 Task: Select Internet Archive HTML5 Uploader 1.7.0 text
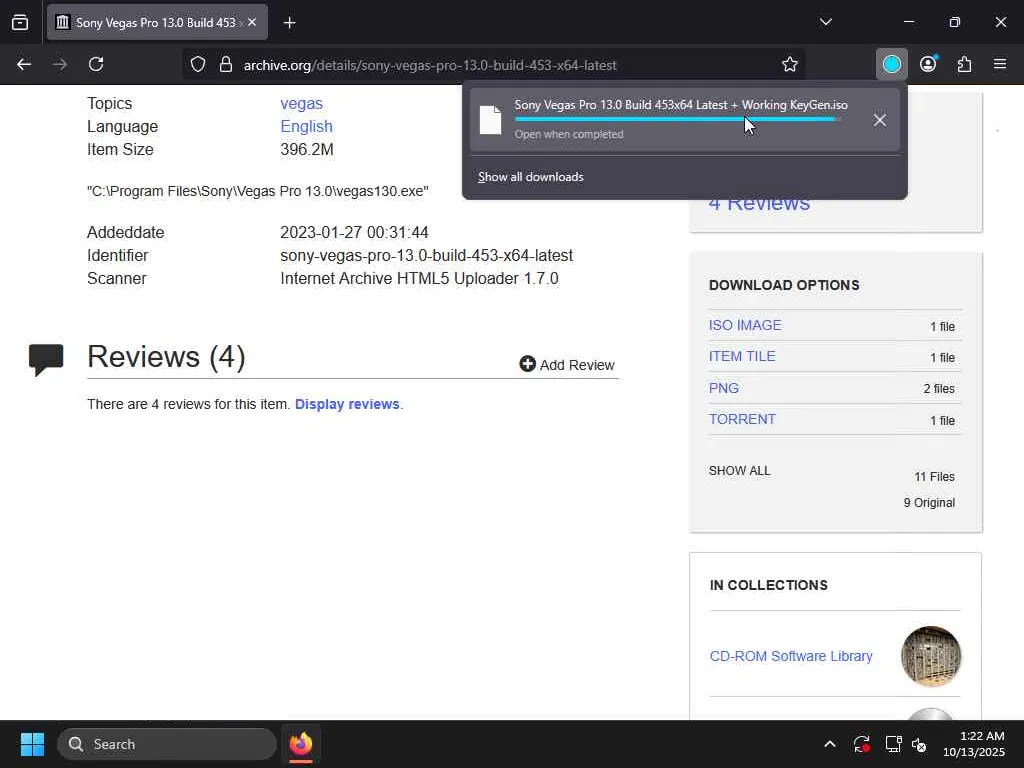pos(419,278)
